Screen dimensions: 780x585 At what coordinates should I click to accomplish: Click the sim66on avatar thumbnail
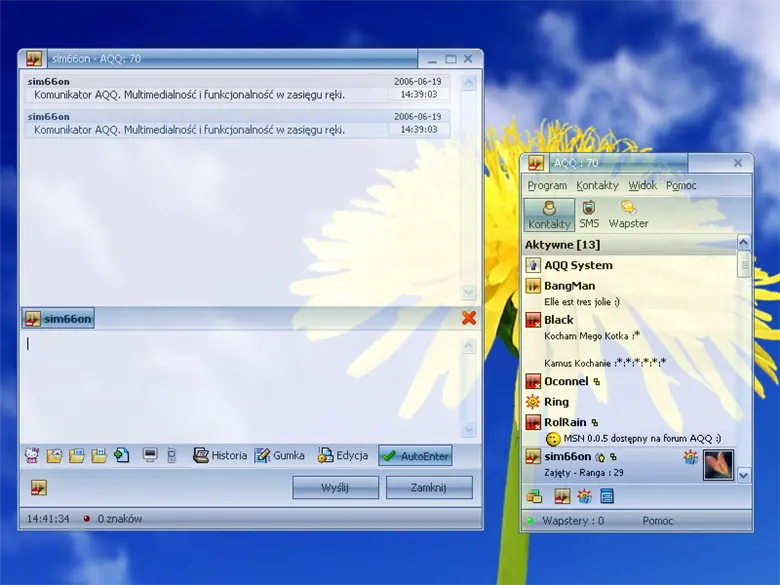tap(718, 465)
